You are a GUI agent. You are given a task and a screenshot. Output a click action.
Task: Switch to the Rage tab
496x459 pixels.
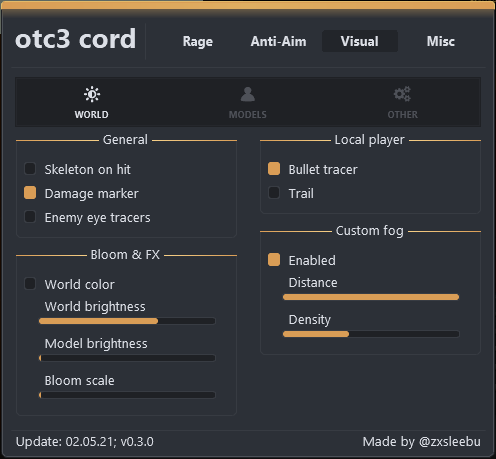(x=198, y=41)
